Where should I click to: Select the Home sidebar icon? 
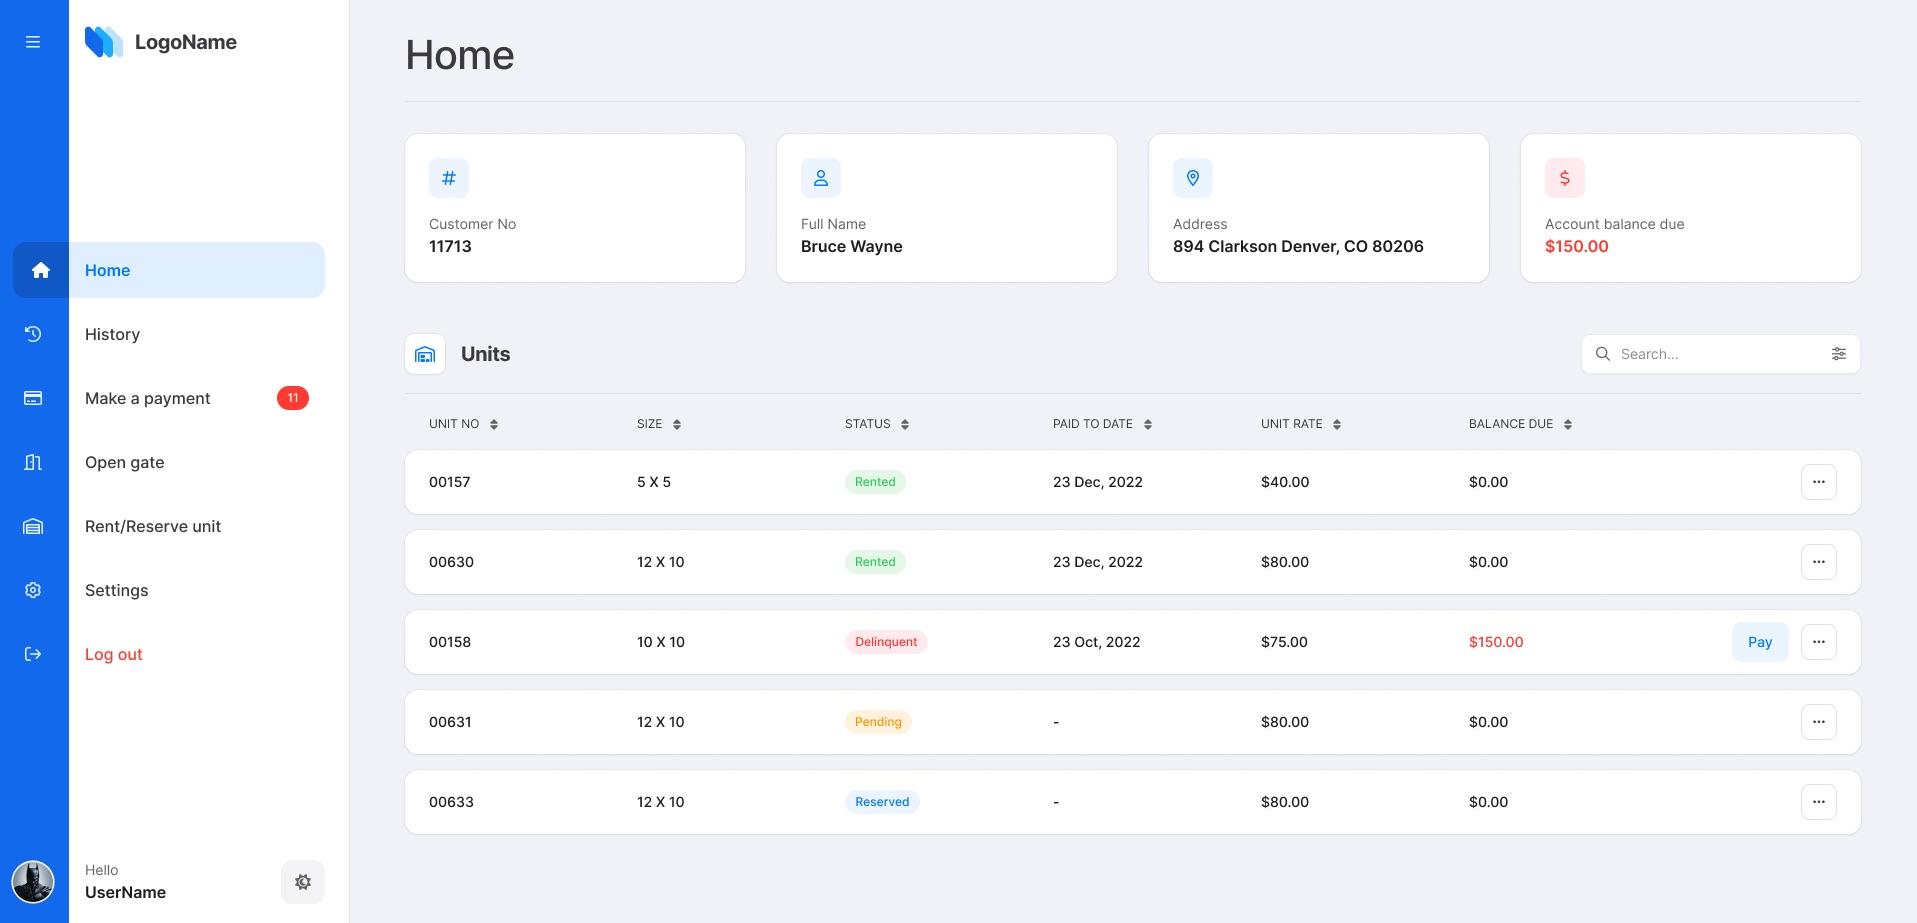click(41, 270)
